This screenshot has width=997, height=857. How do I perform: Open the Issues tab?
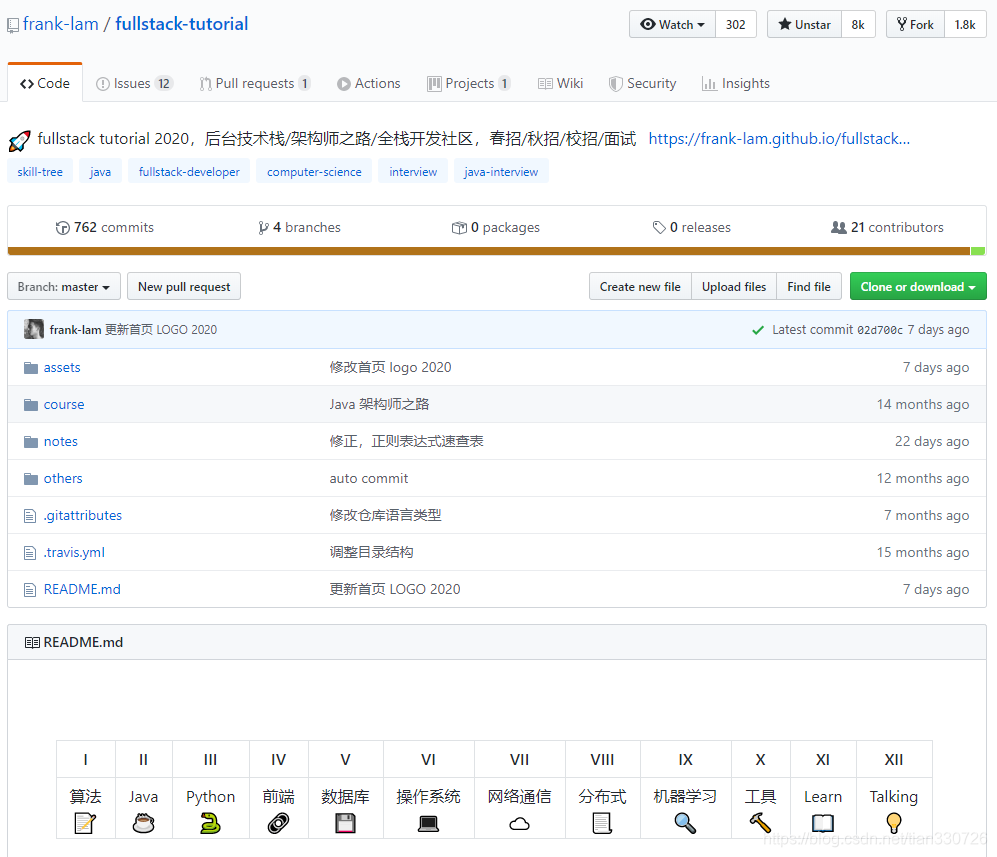coord(134,83)
